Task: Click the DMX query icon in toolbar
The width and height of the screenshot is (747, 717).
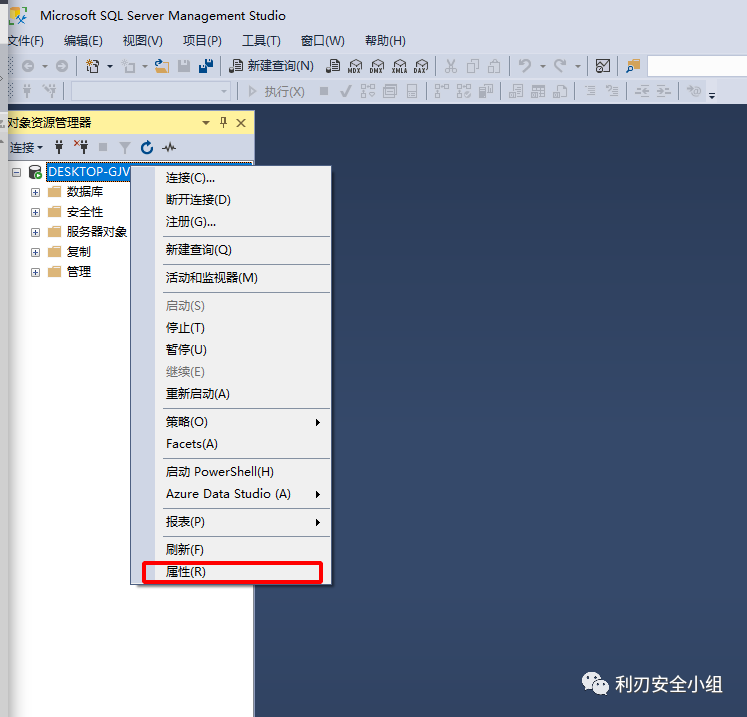Action: pos(377,66)
